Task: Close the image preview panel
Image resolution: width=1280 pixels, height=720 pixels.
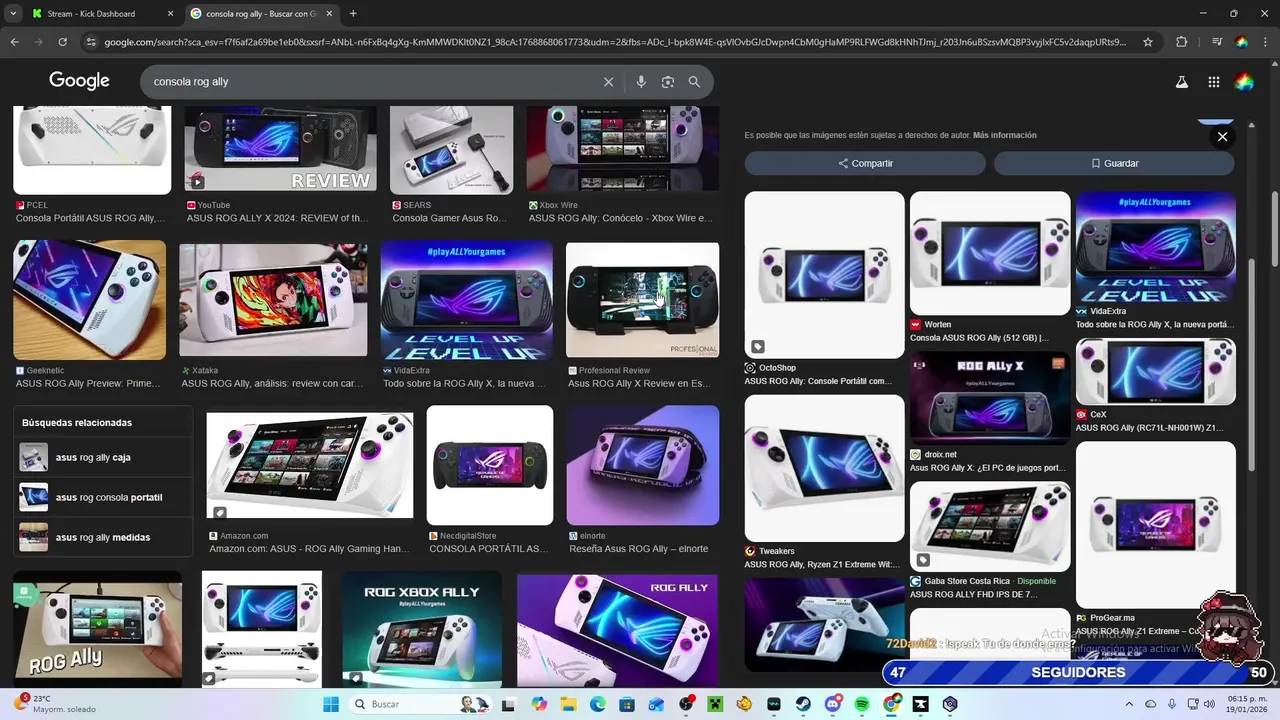Action: point(1222,137)
